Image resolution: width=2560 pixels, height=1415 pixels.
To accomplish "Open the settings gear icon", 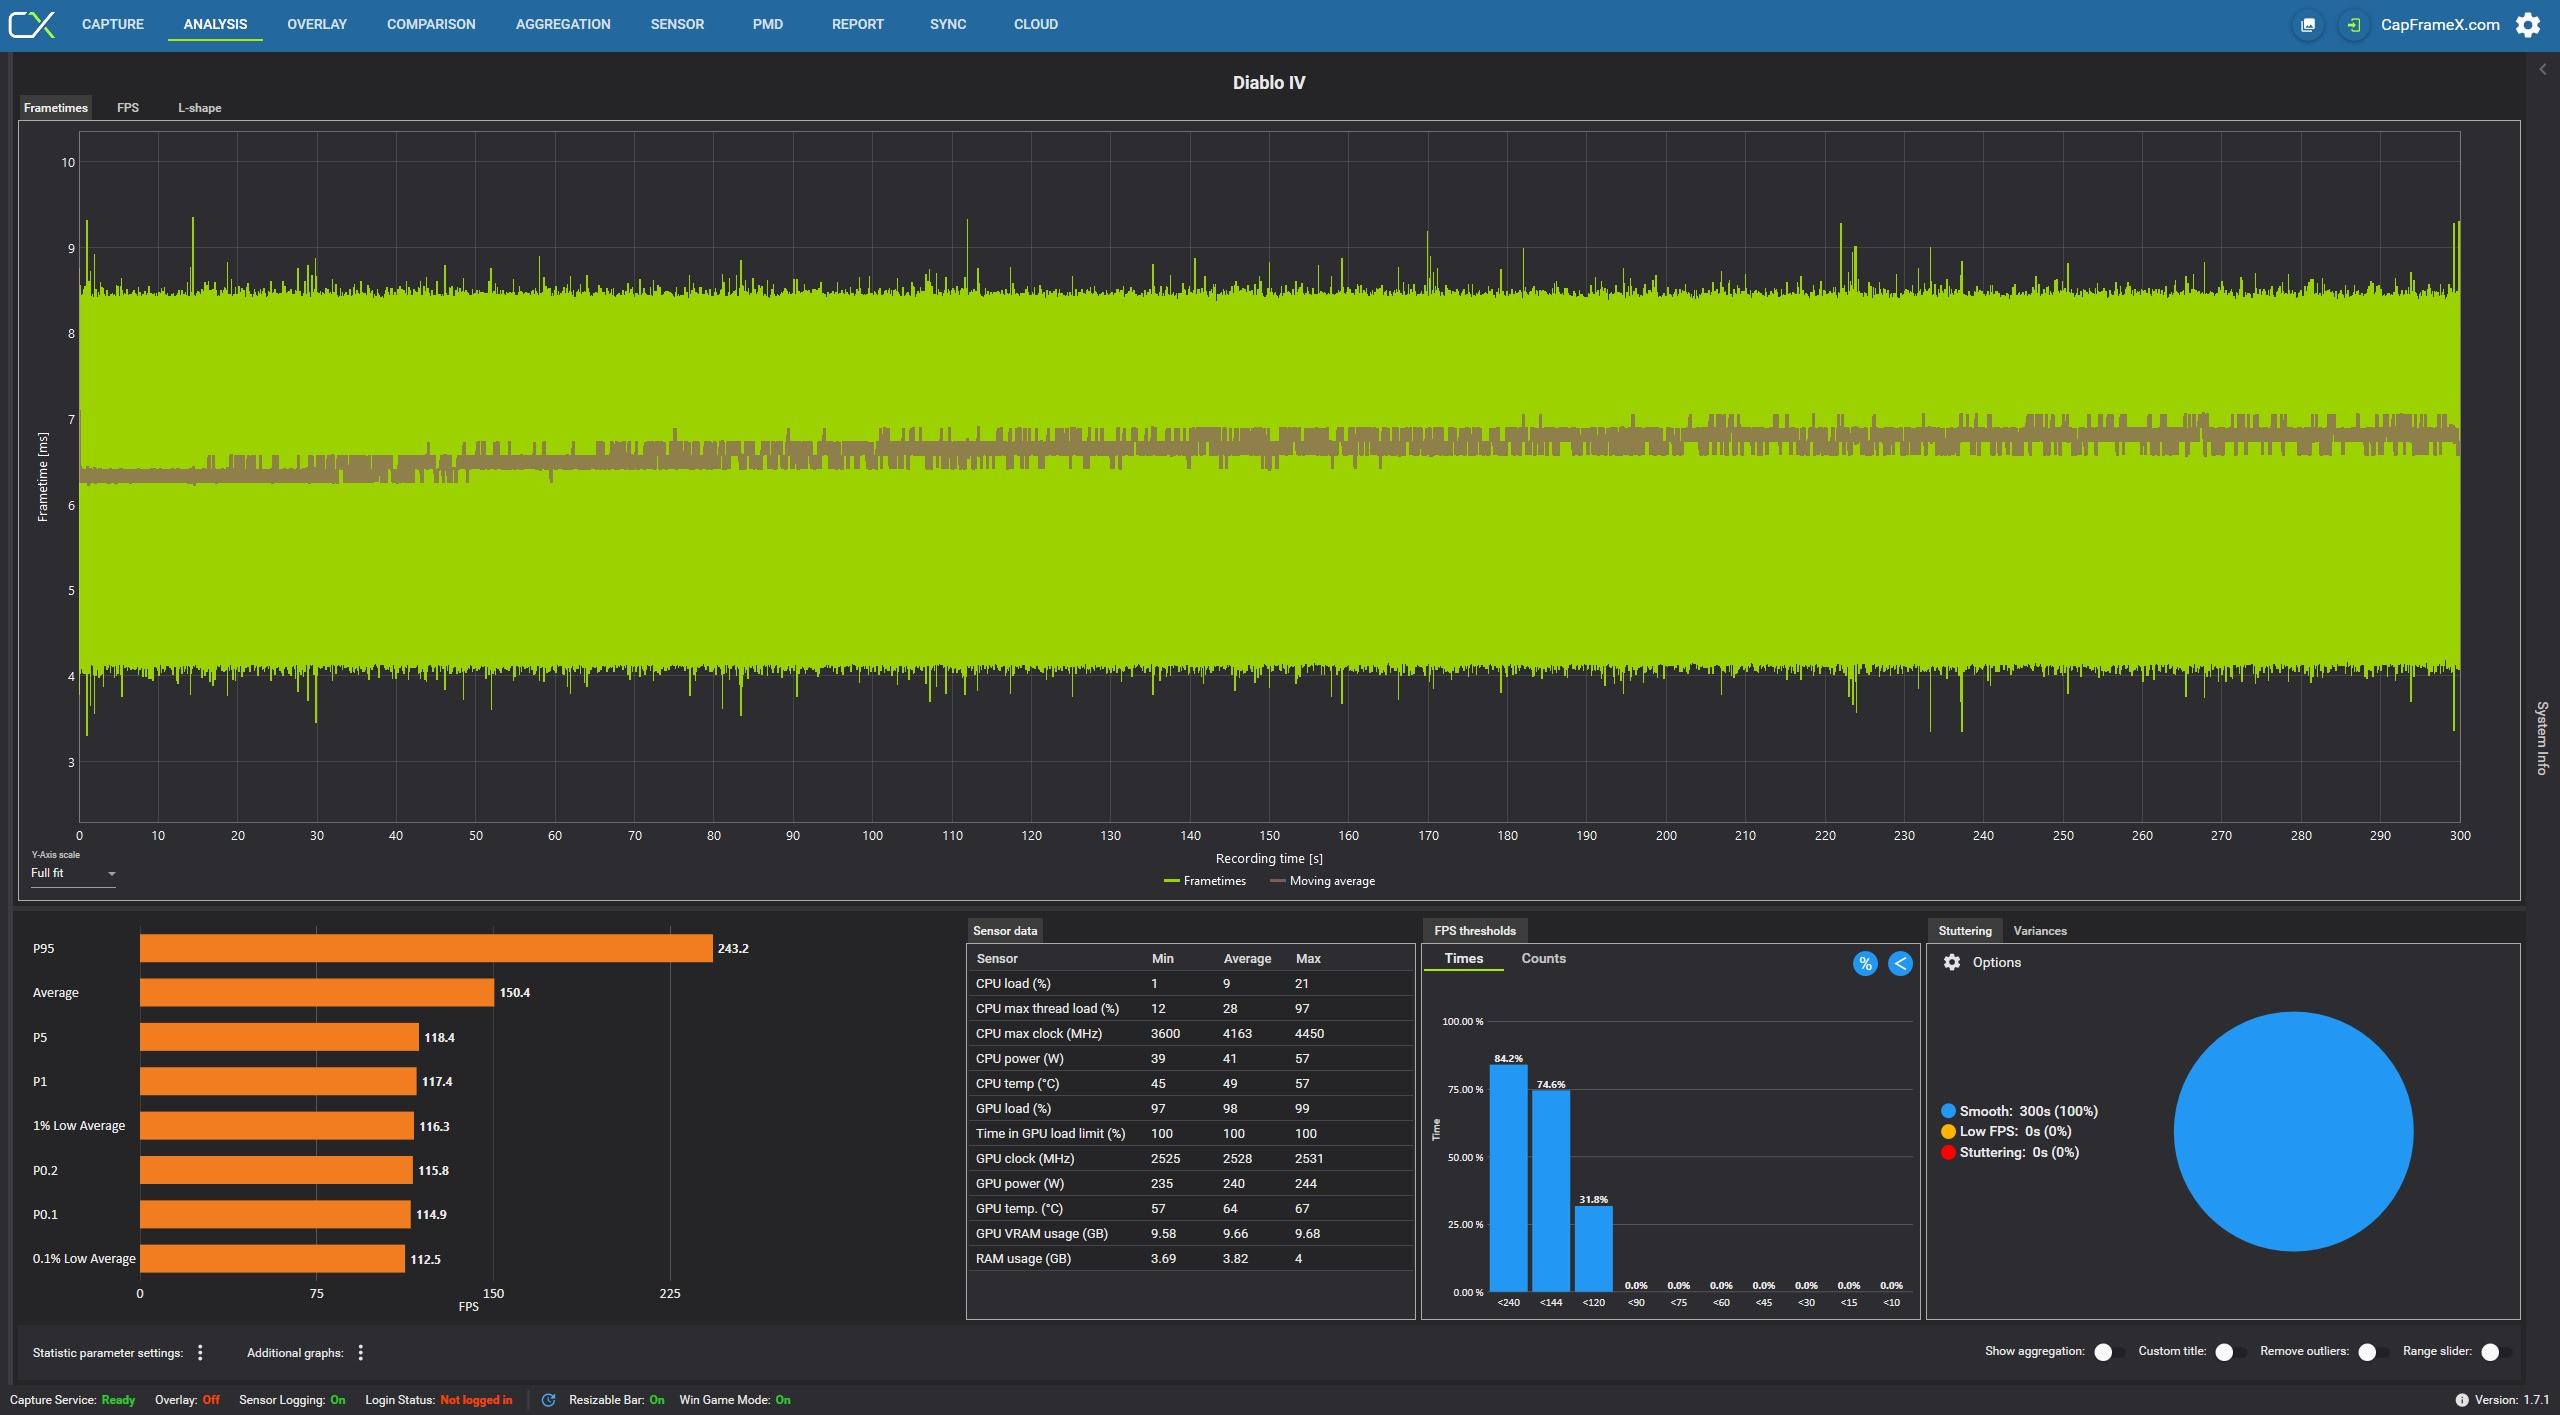I will (x=2528, y=25).
